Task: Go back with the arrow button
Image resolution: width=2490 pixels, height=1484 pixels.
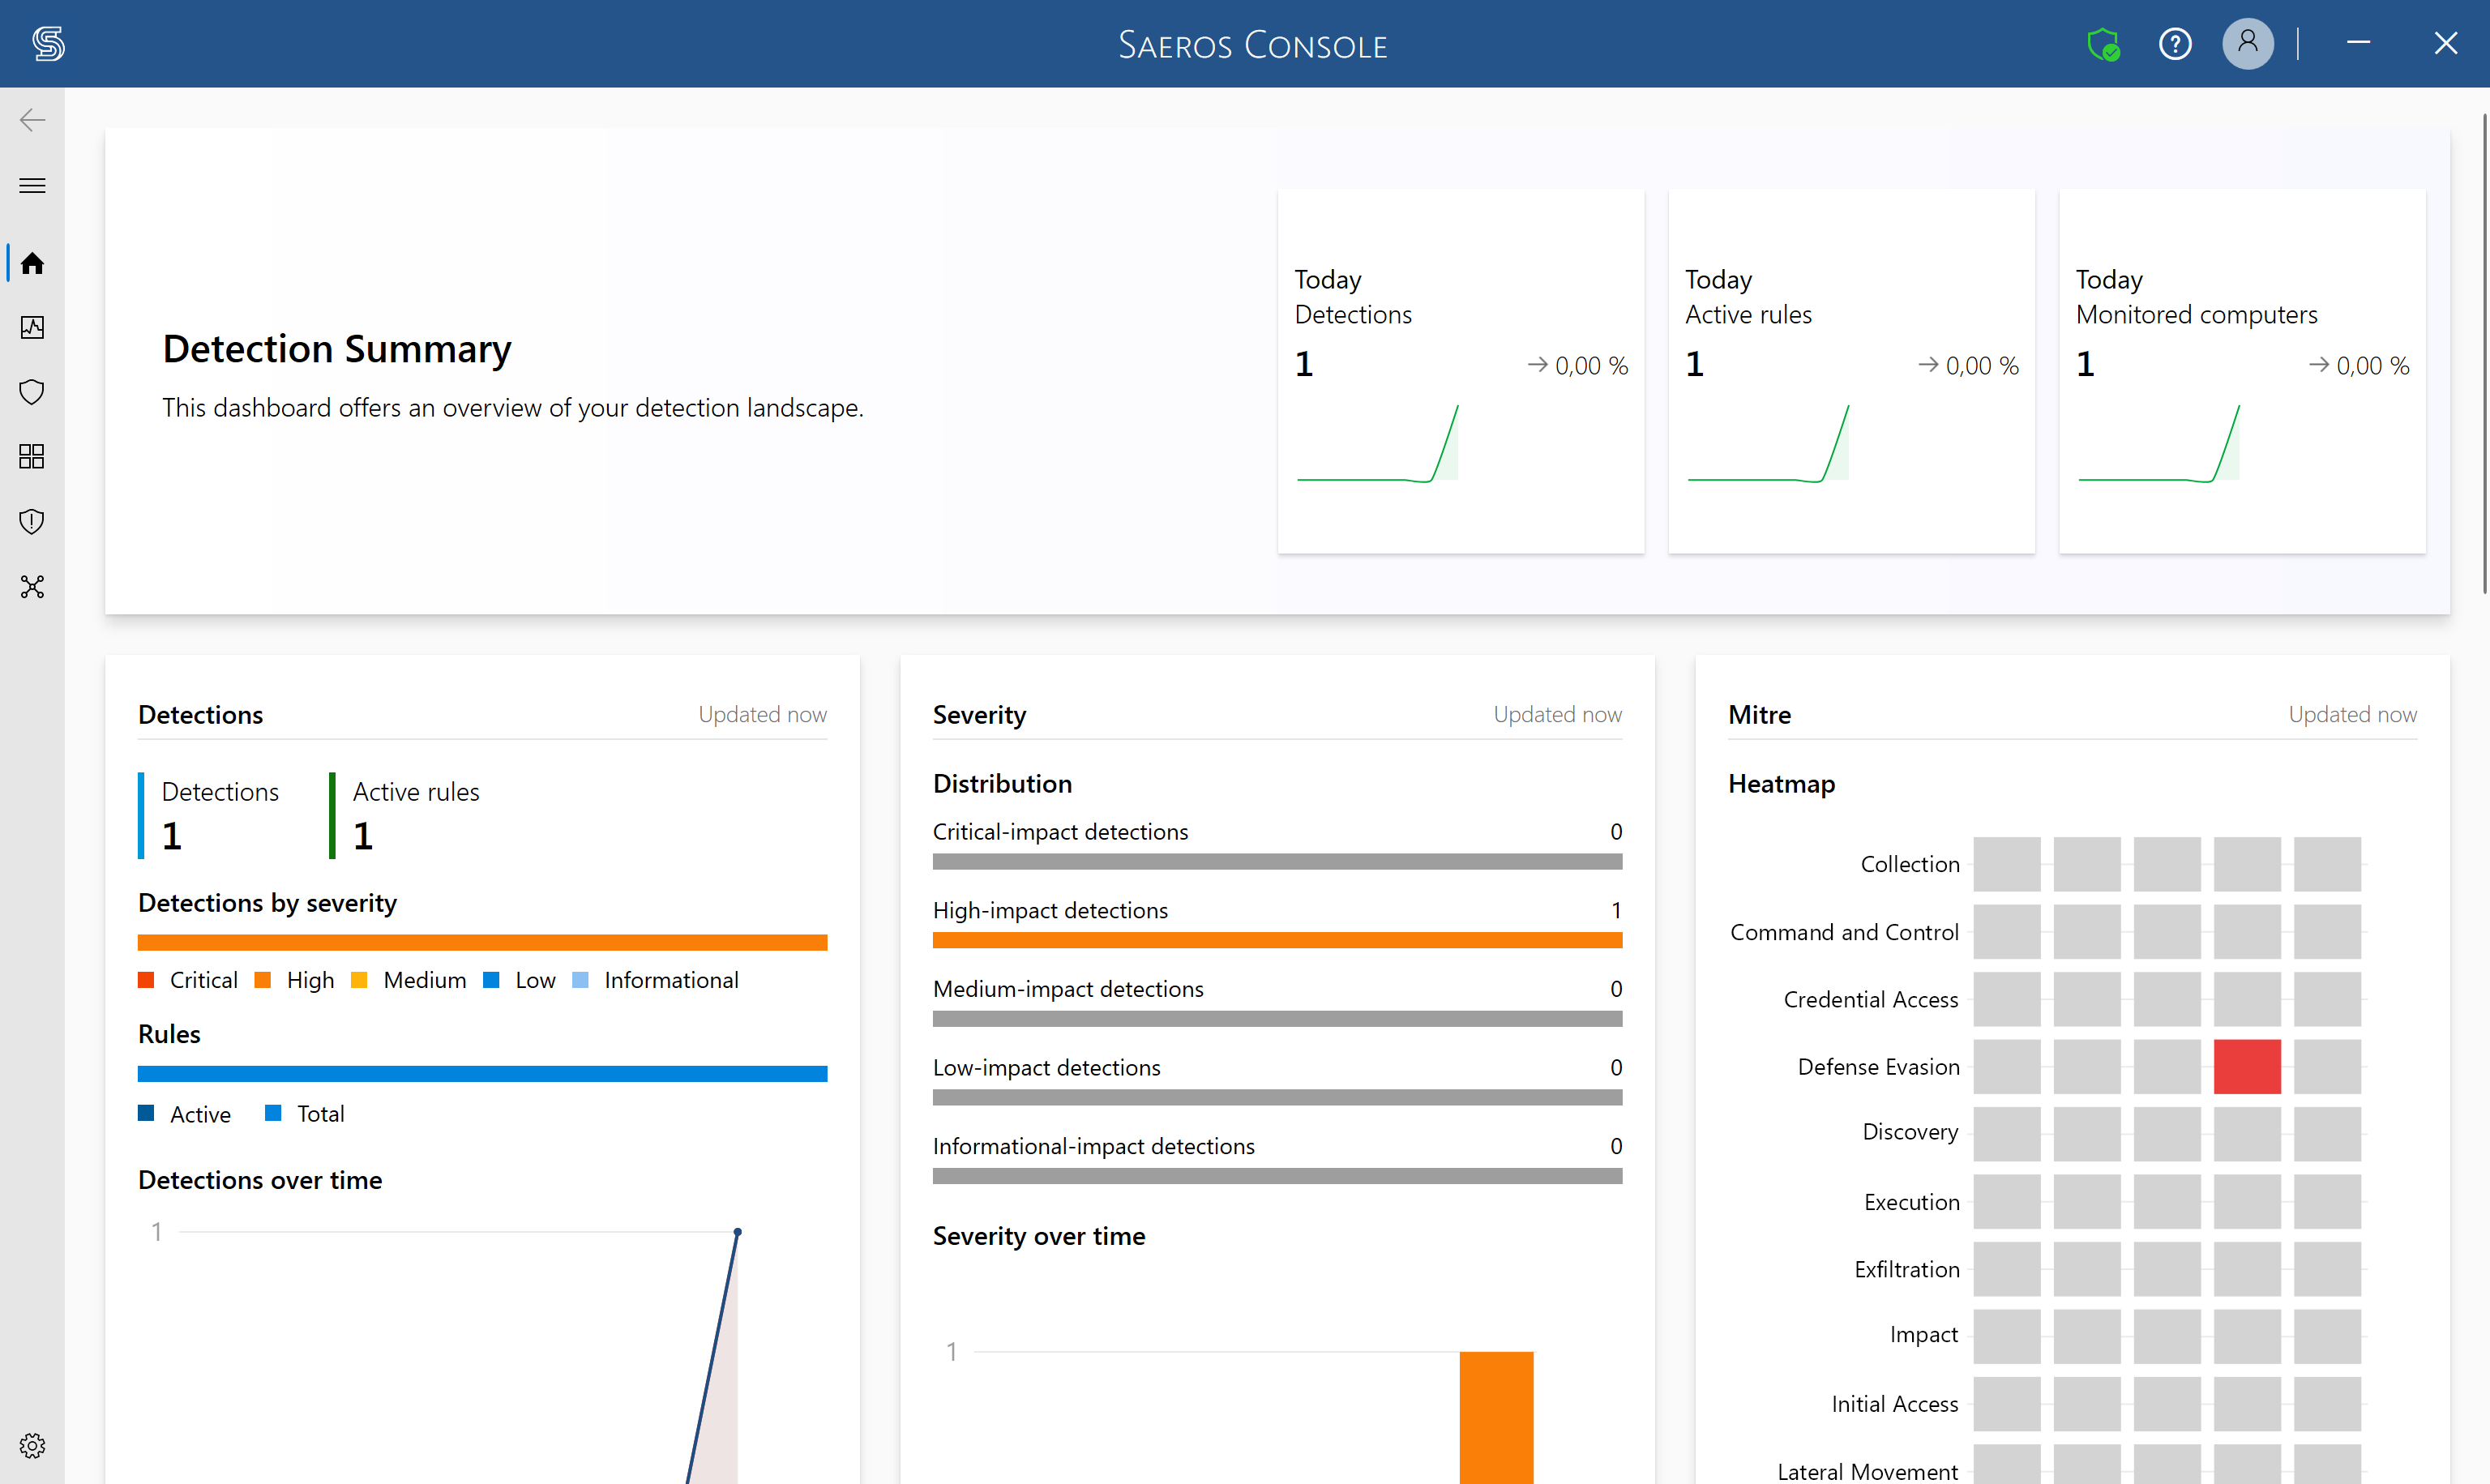Action: click(x=32, y=120)
